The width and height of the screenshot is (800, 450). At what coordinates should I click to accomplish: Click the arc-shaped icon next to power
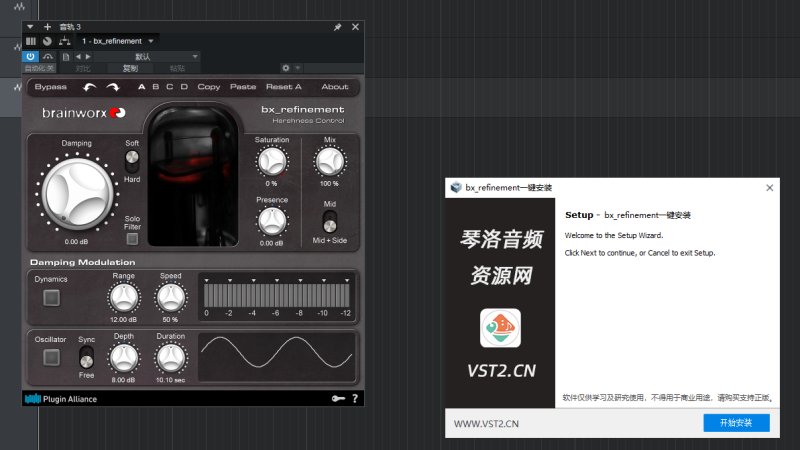click(47, 56)
